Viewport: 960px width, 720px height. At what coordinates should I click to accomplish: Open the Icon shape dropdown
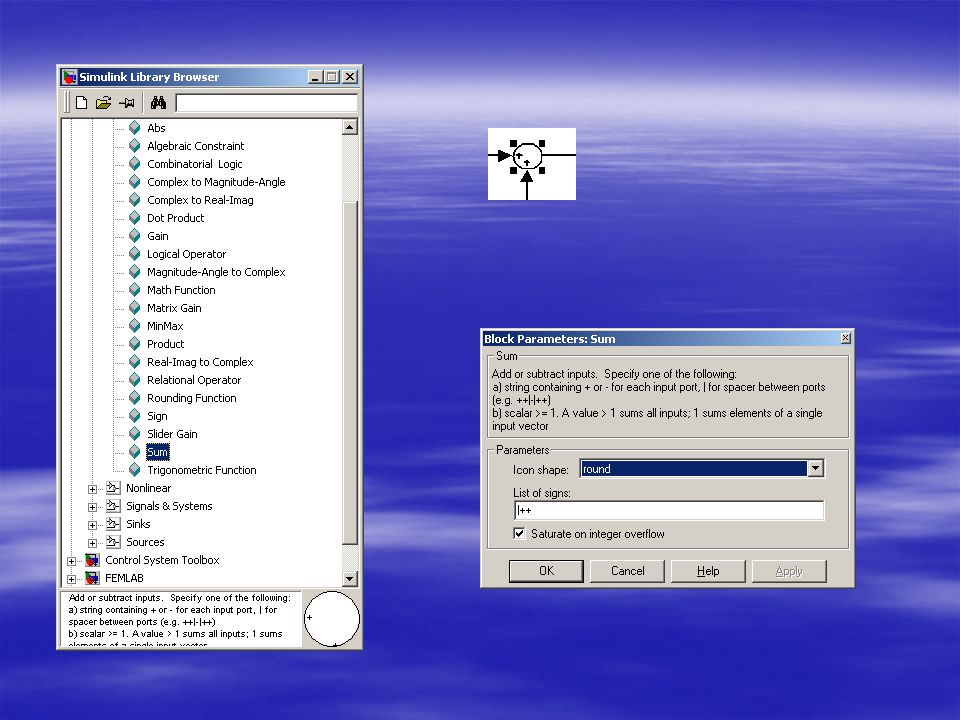pyautogui.click(x=816, y=468)
